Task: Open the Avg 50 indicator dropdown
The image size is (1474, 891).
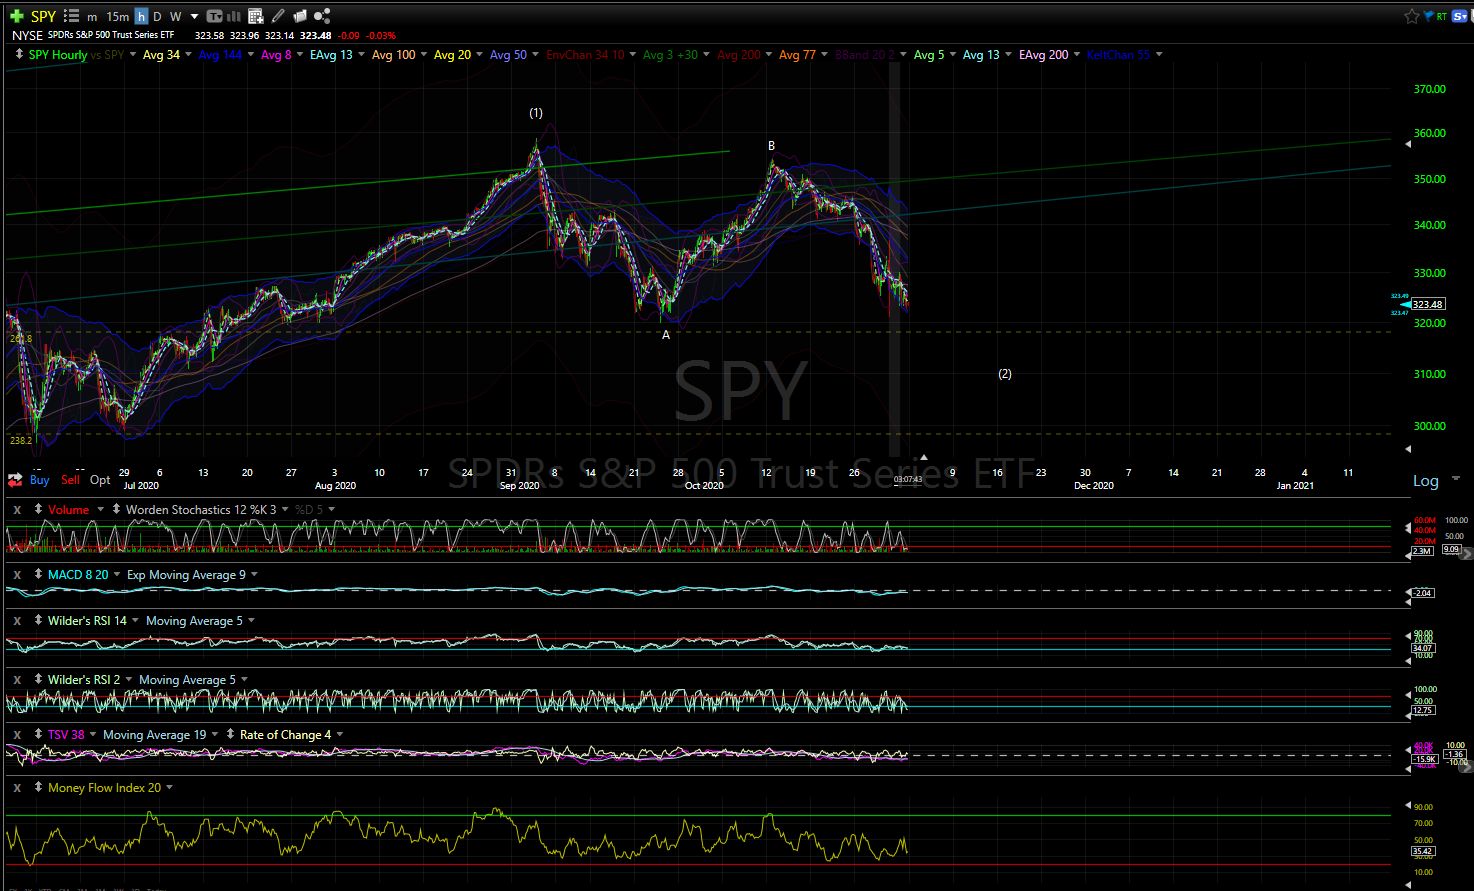Action: pyautogui.click(x=535, y=55)
